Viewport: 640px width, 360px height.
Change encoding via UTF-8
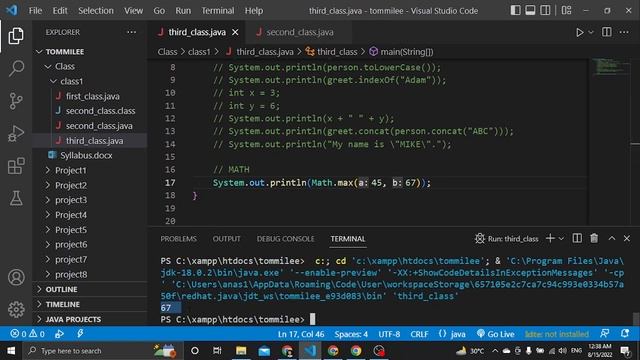(x=389, y=334)
